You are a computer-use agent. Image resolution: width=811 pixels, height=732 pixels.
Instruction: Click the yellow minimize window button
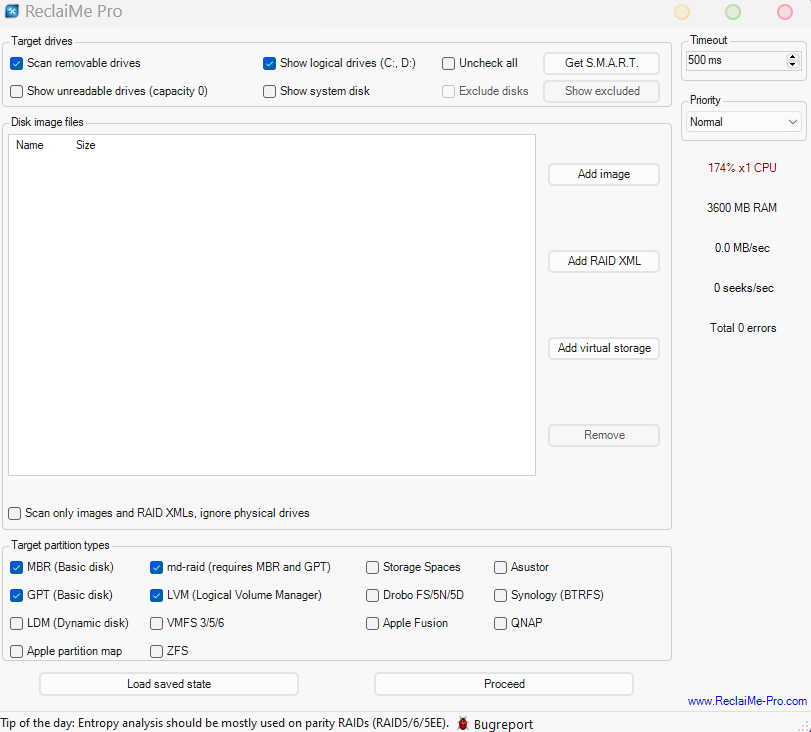(x=682, y=12)
